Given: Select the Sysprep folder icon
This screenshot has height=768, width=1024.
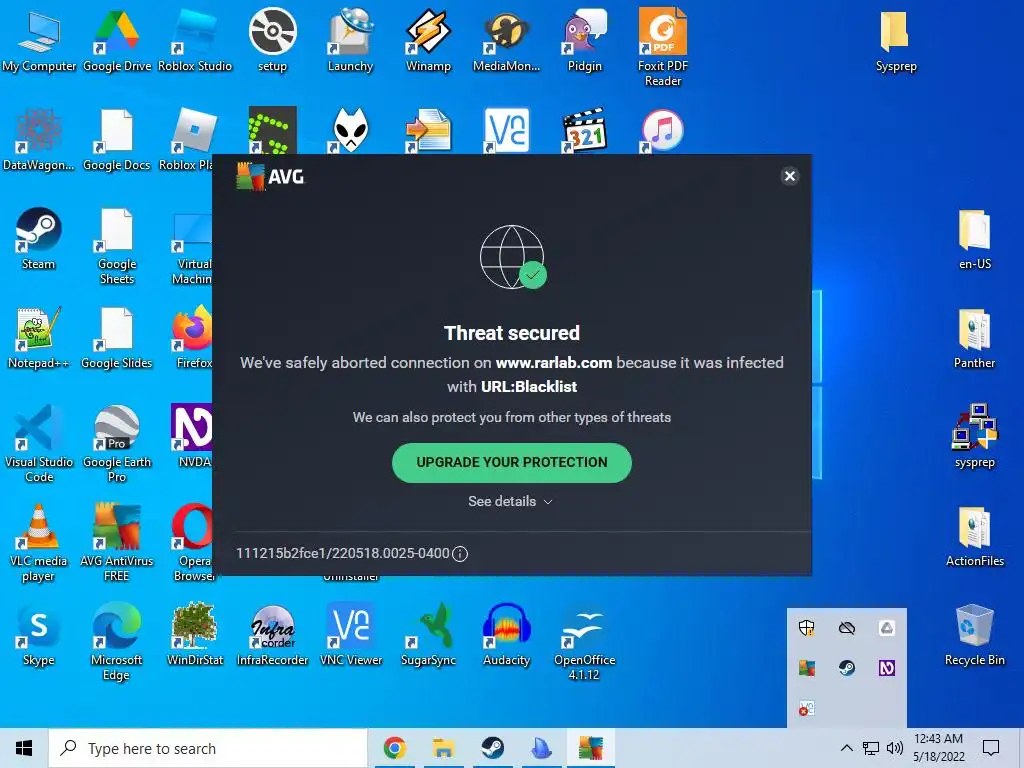Looking at the screenshot, I should coord(896,40).
